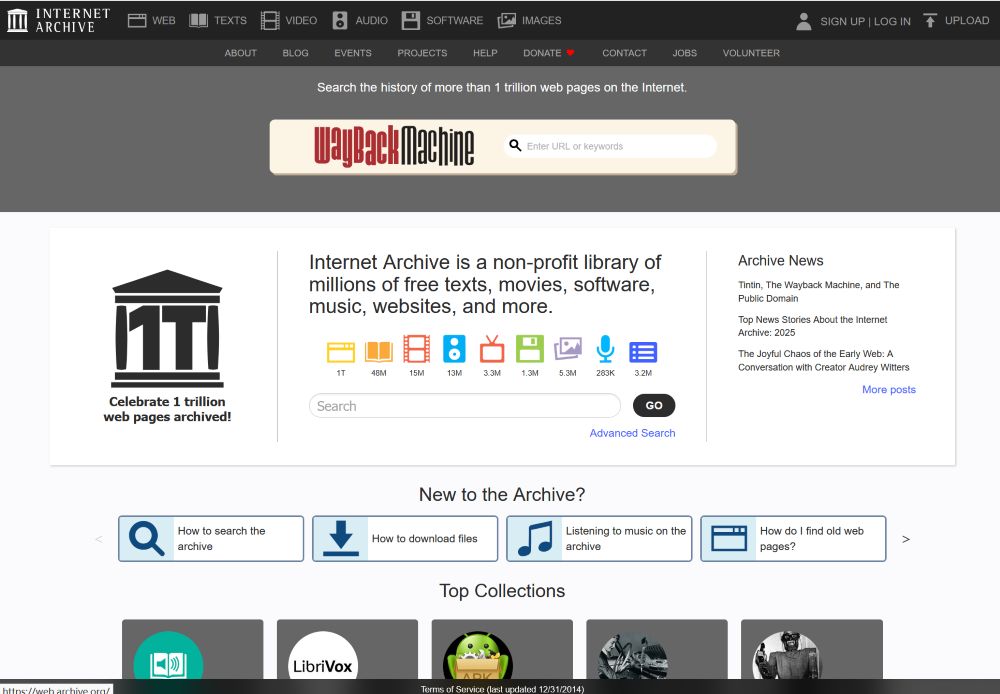Go back in carousel with left arrow
Screen dimensions: 1000x694
click(98, 539)
